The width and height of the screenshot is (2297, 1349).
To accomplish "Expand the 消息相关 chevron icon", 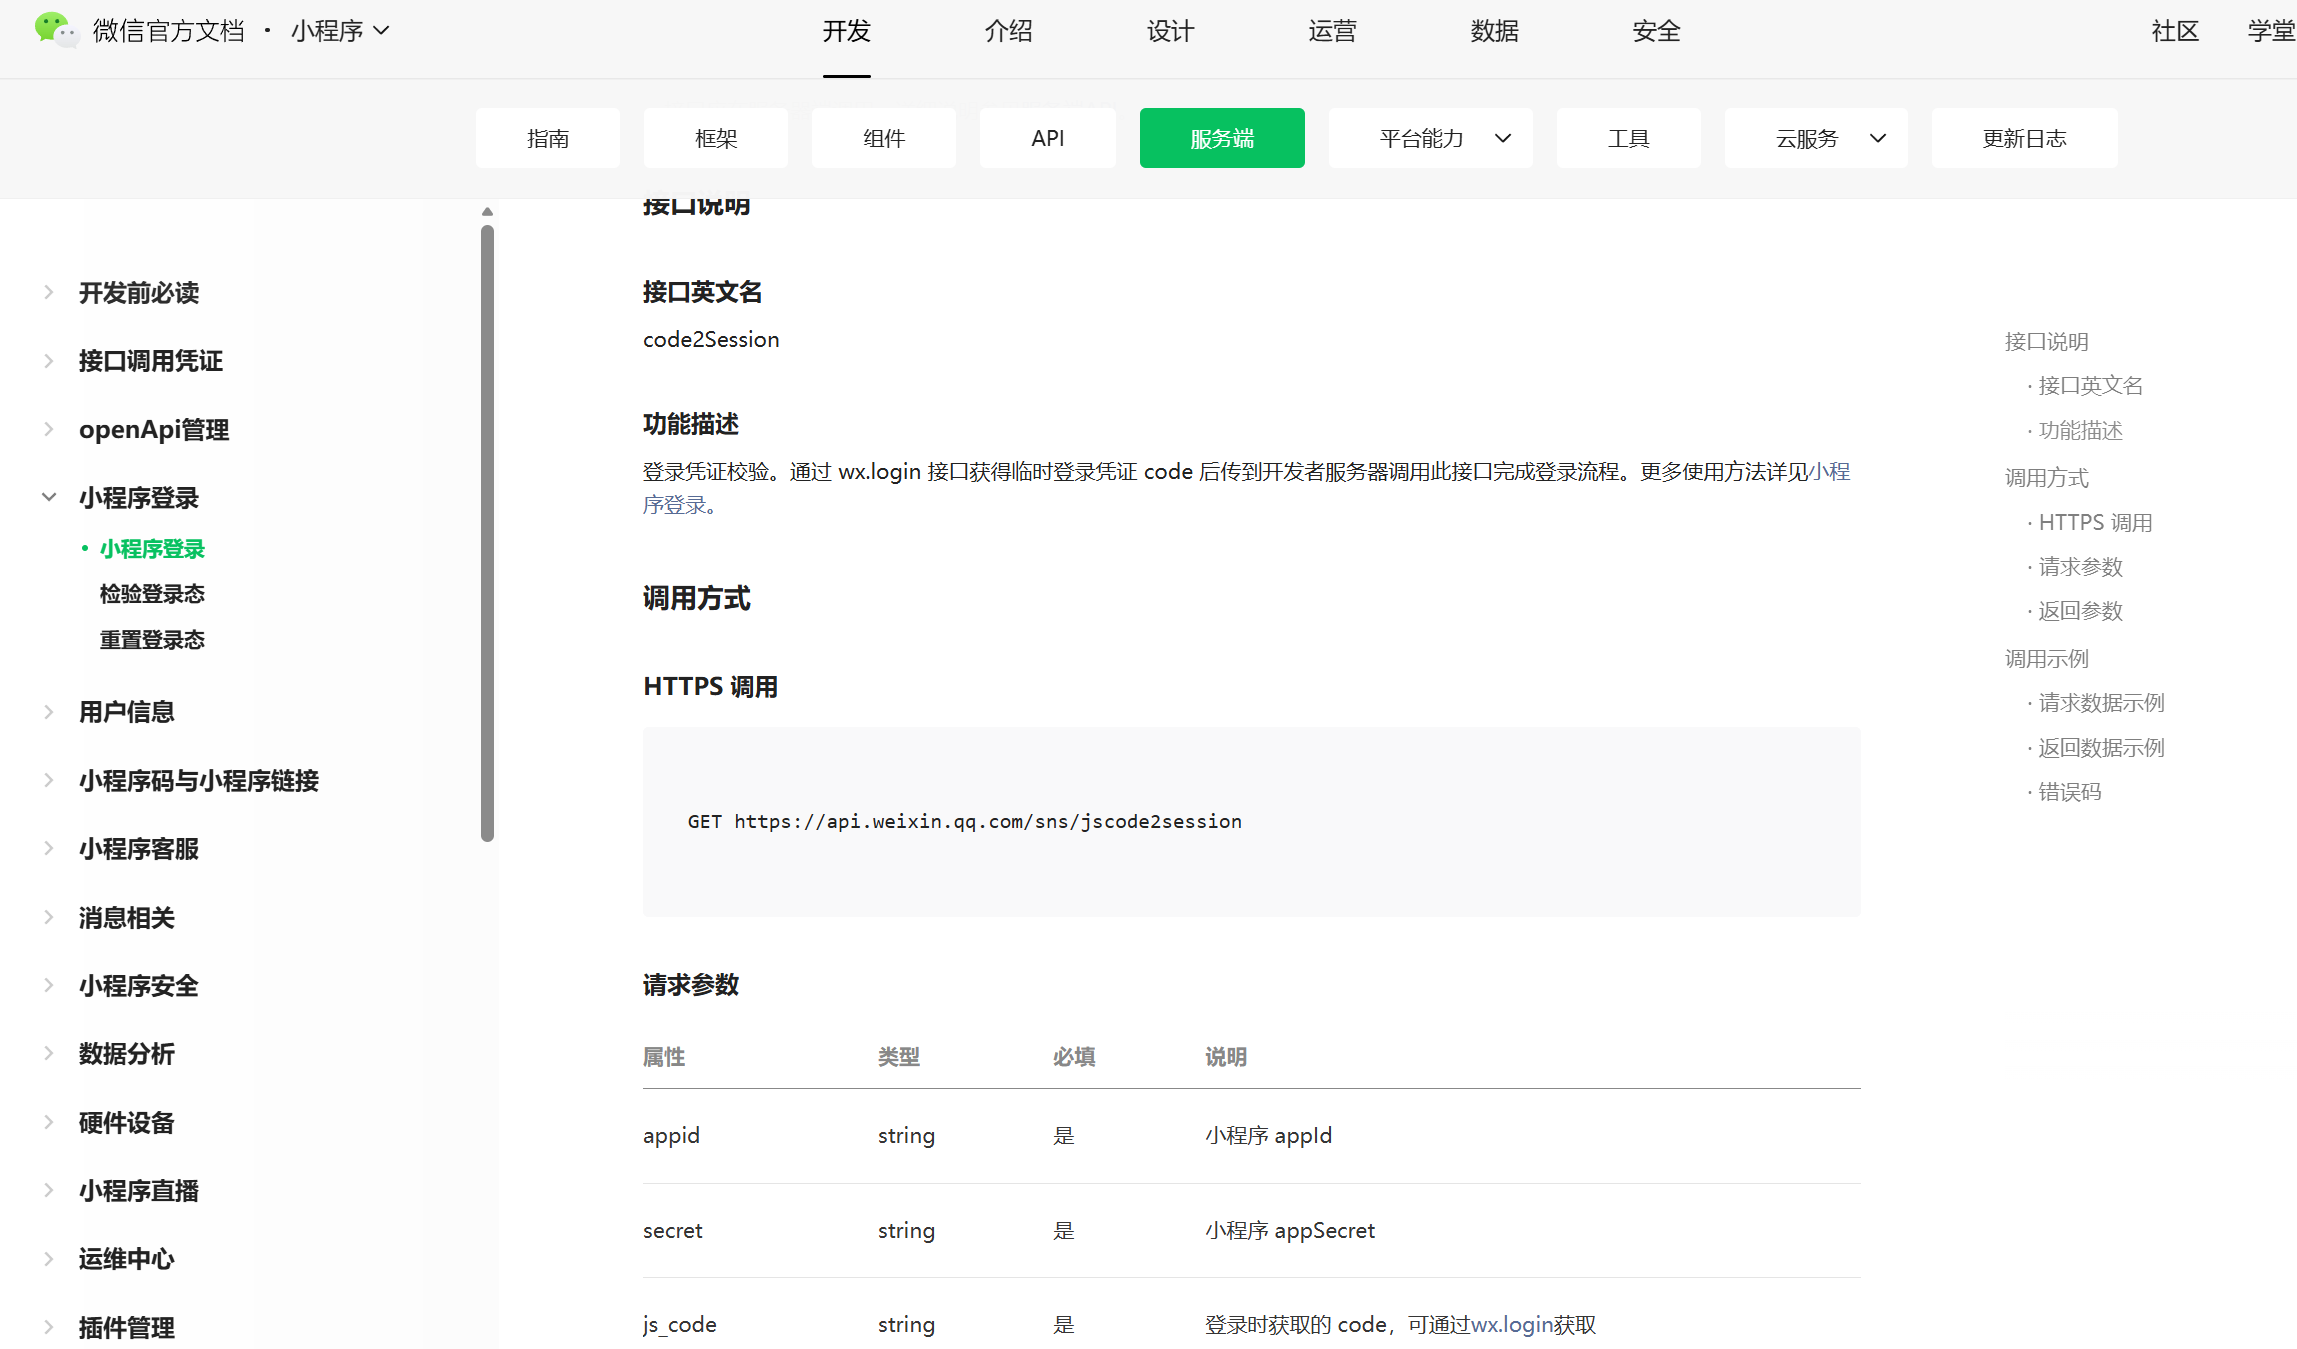I will coord(48,917).
